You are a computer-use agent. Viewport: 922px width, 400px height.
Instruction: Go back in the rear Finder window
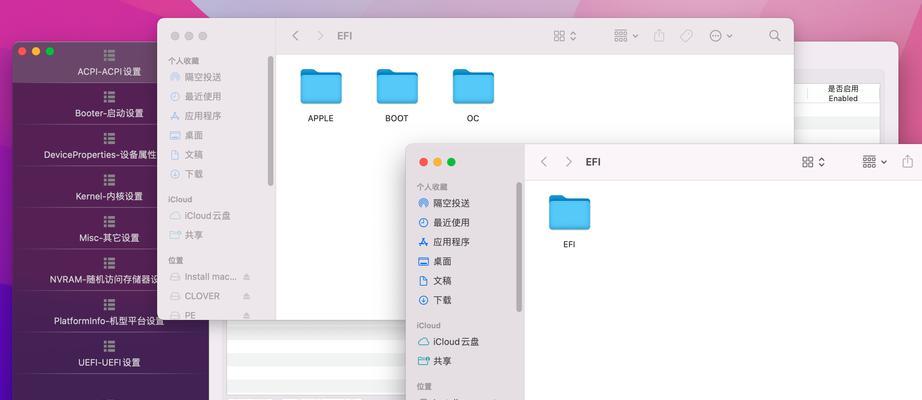point(295,36)
